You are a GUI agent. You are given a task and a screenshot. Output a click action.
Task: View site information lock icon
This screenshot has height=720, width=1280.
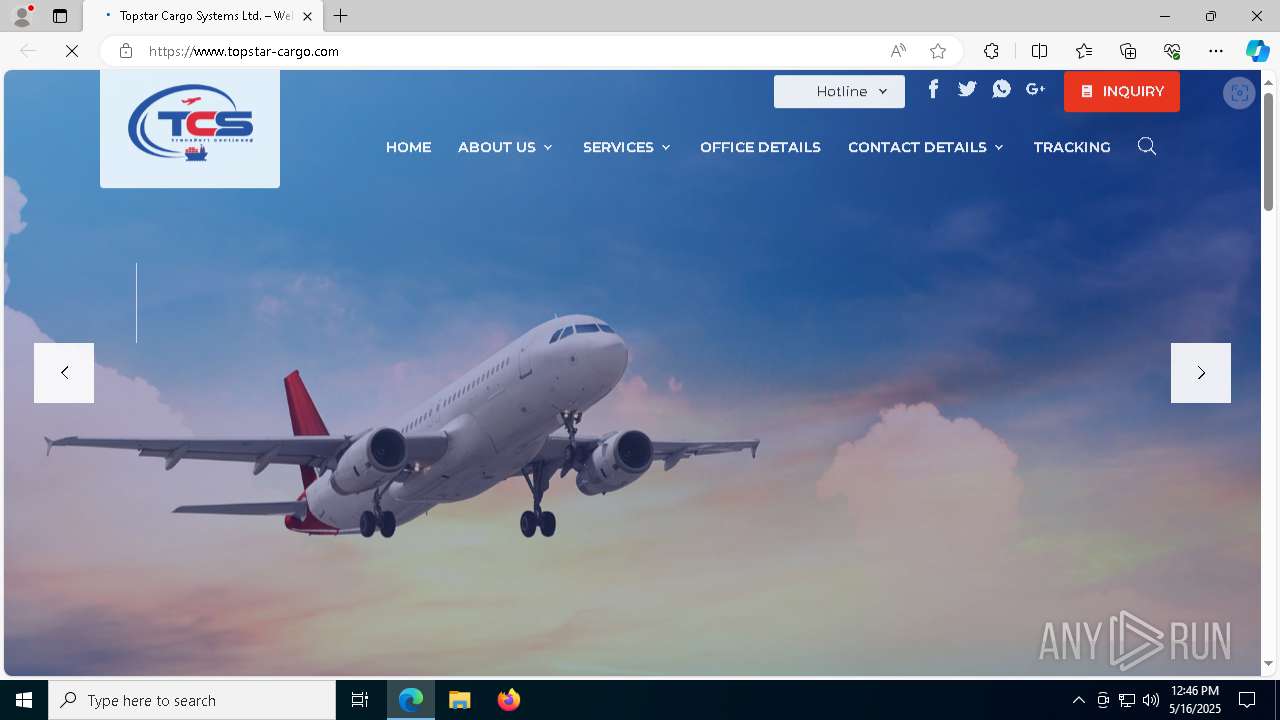coord(125,51)
